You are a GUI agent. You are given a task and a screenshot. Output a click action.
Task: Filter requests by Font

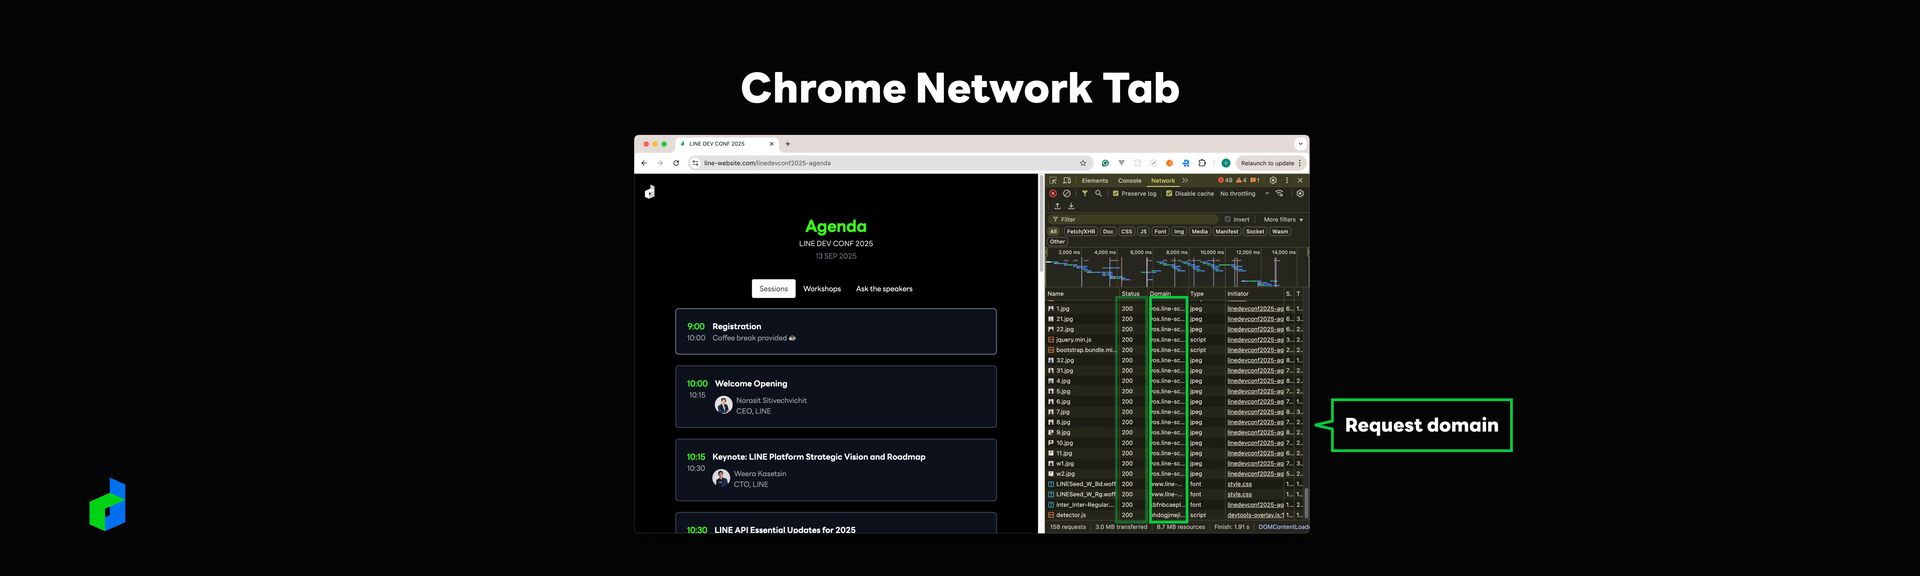point(1160,231)
